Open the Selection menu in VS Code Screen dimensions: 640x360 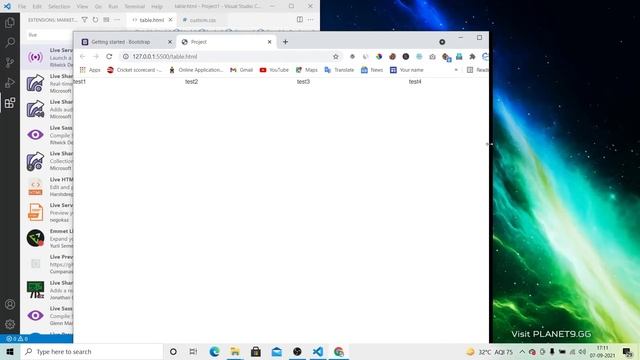(59, 6)
